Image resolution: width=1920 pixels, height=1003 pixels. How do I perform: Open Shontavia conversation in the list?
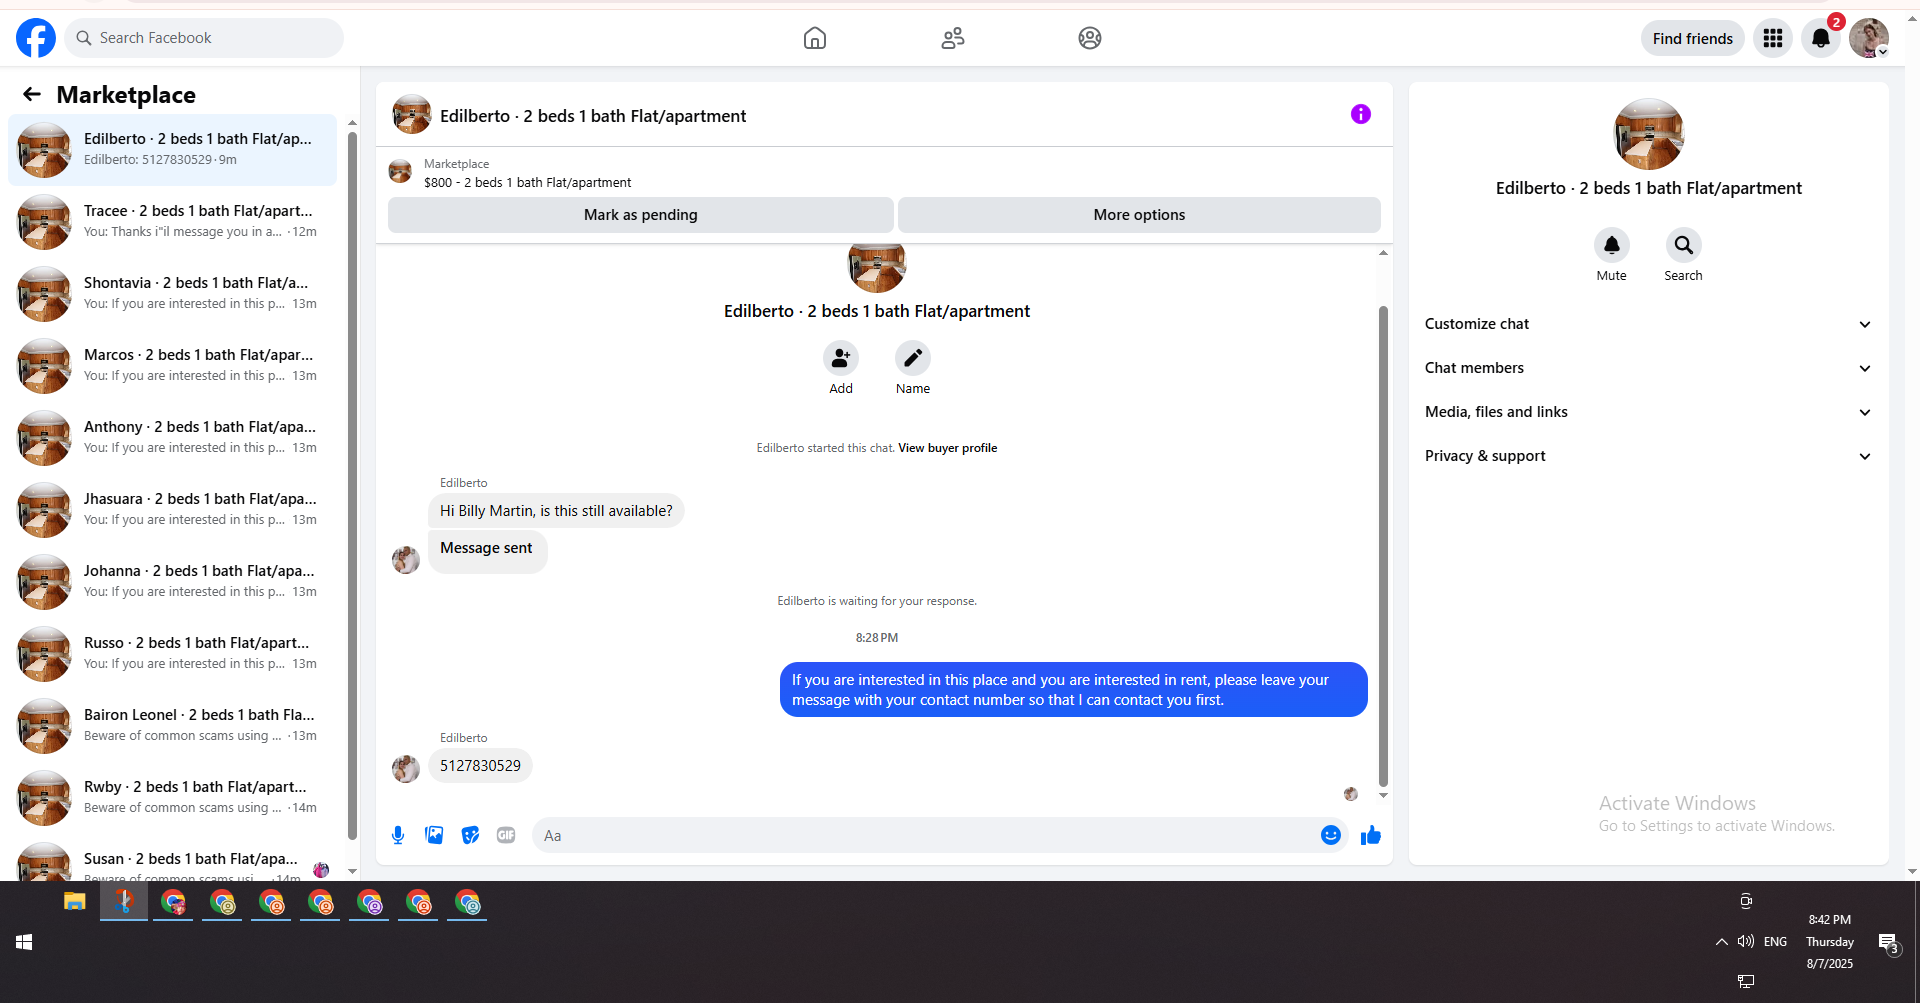173,294
